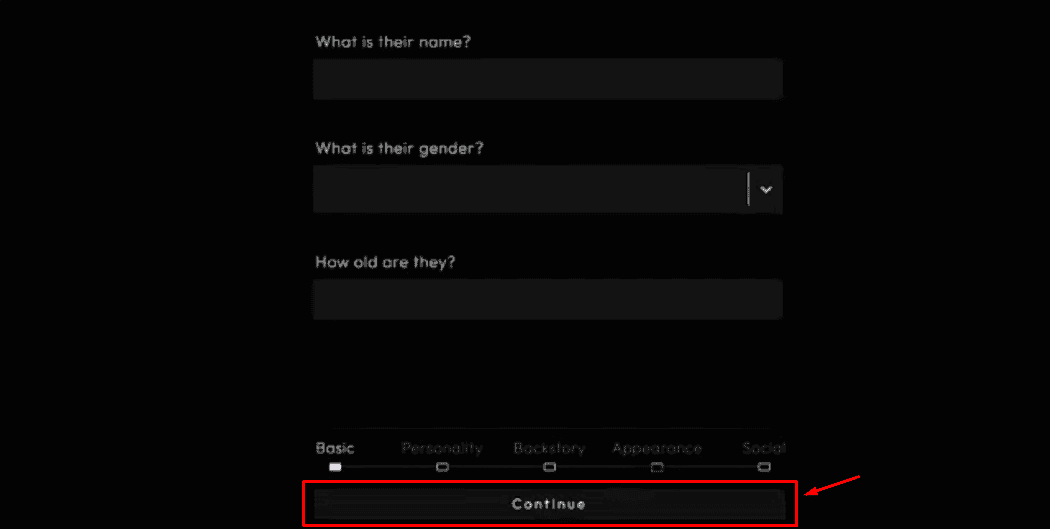Screen dimensions: 1050x529
Task: Click the Basic progress marker icon
Action: coord(335,467)
